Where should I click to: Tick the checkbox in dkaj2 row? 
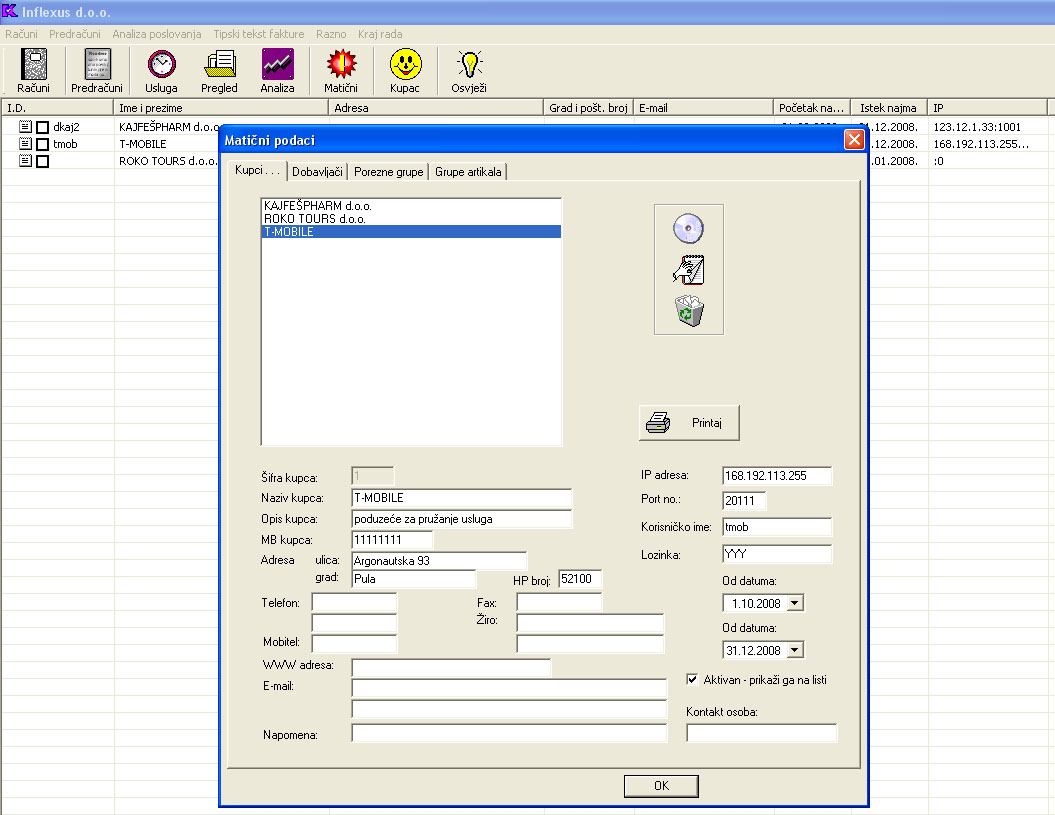[42, 127]
